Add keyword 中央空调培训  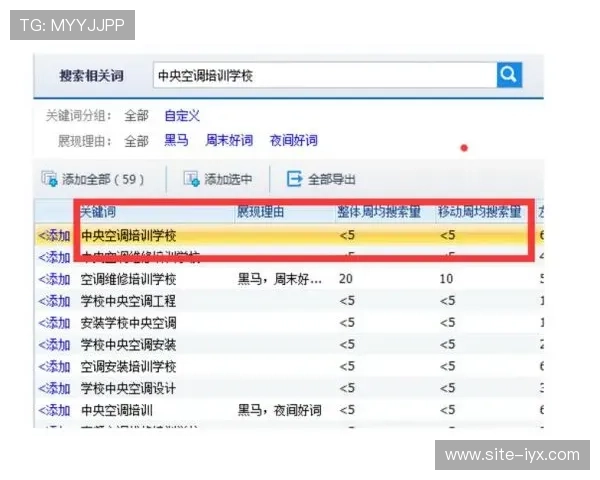coord(54,411)
